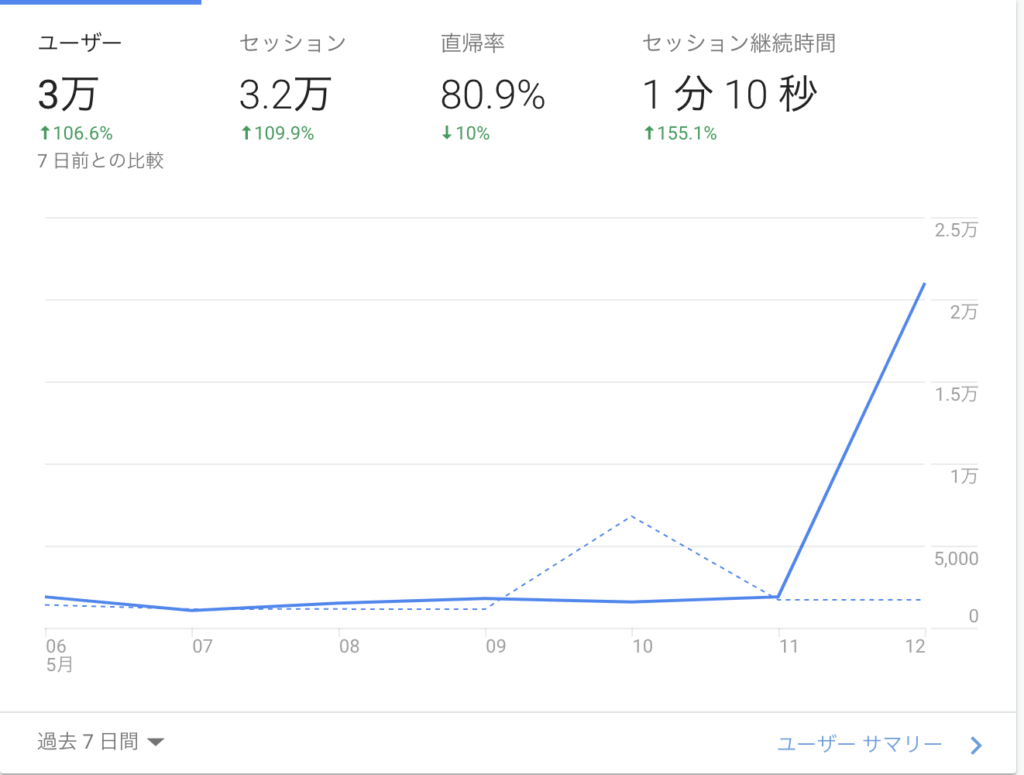Viewport: 1024px width, 775px height.
Task: Select the ユーザー metric tab
Action: (80, 44)
